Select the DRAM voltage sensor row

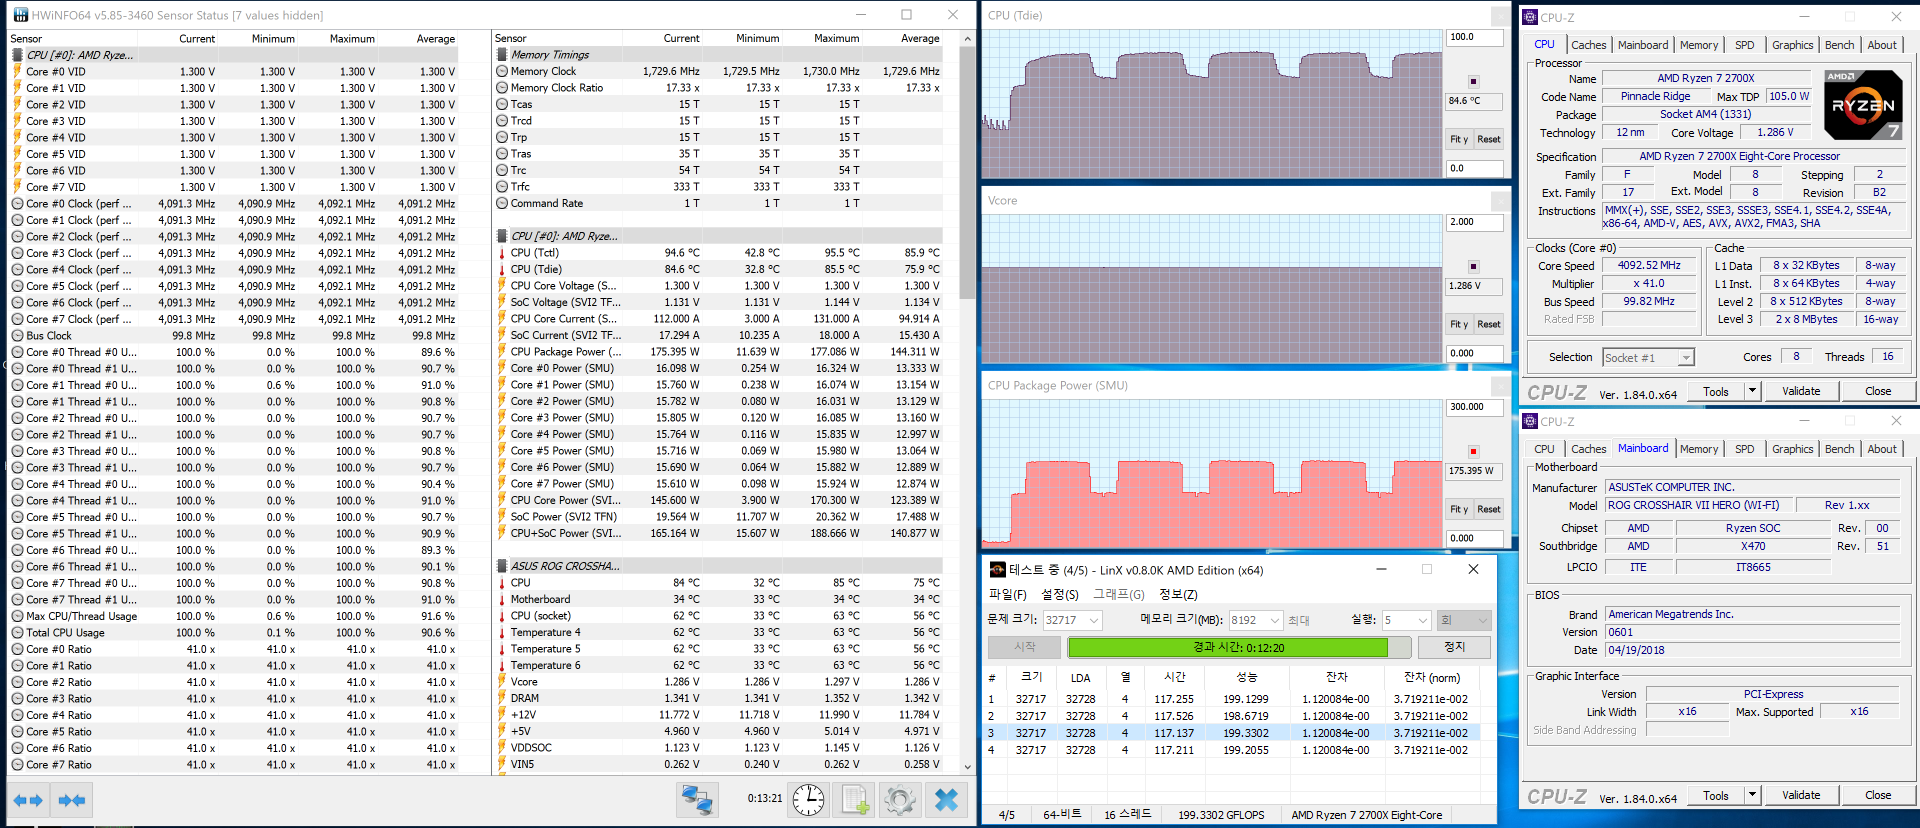(718, 698)
